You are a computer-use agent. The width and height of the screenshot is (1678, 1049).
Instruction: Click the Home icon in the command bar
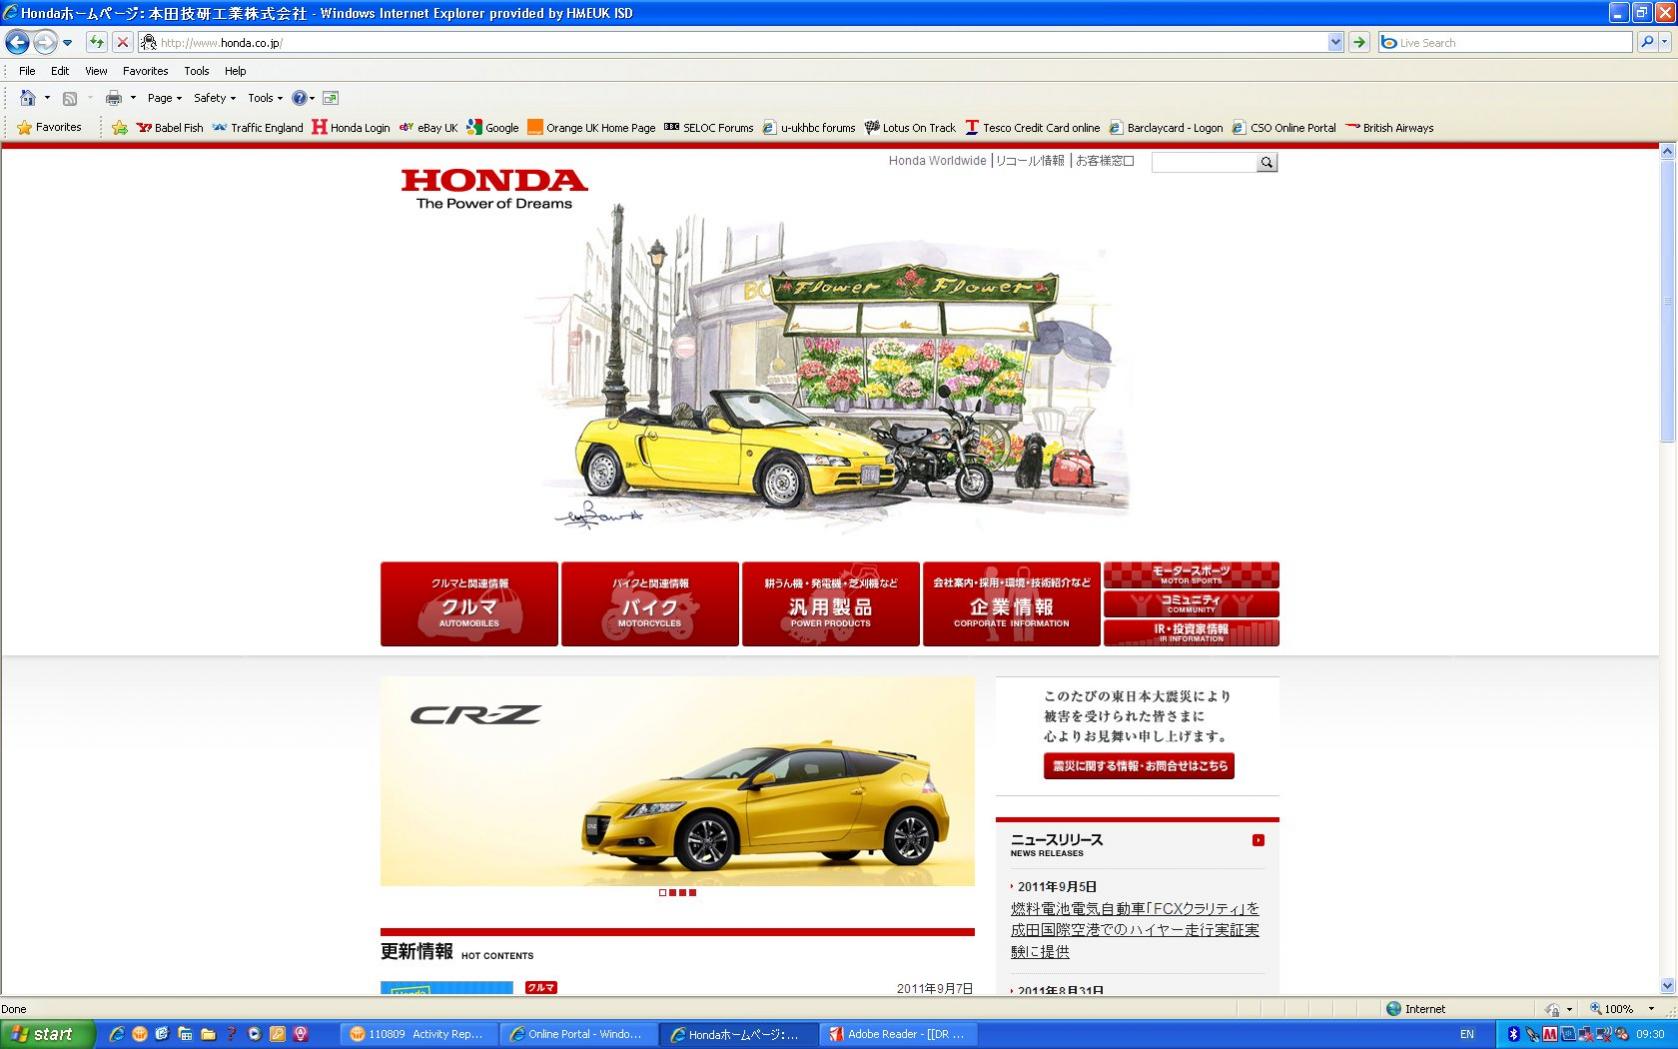click(x=28, y=98)
